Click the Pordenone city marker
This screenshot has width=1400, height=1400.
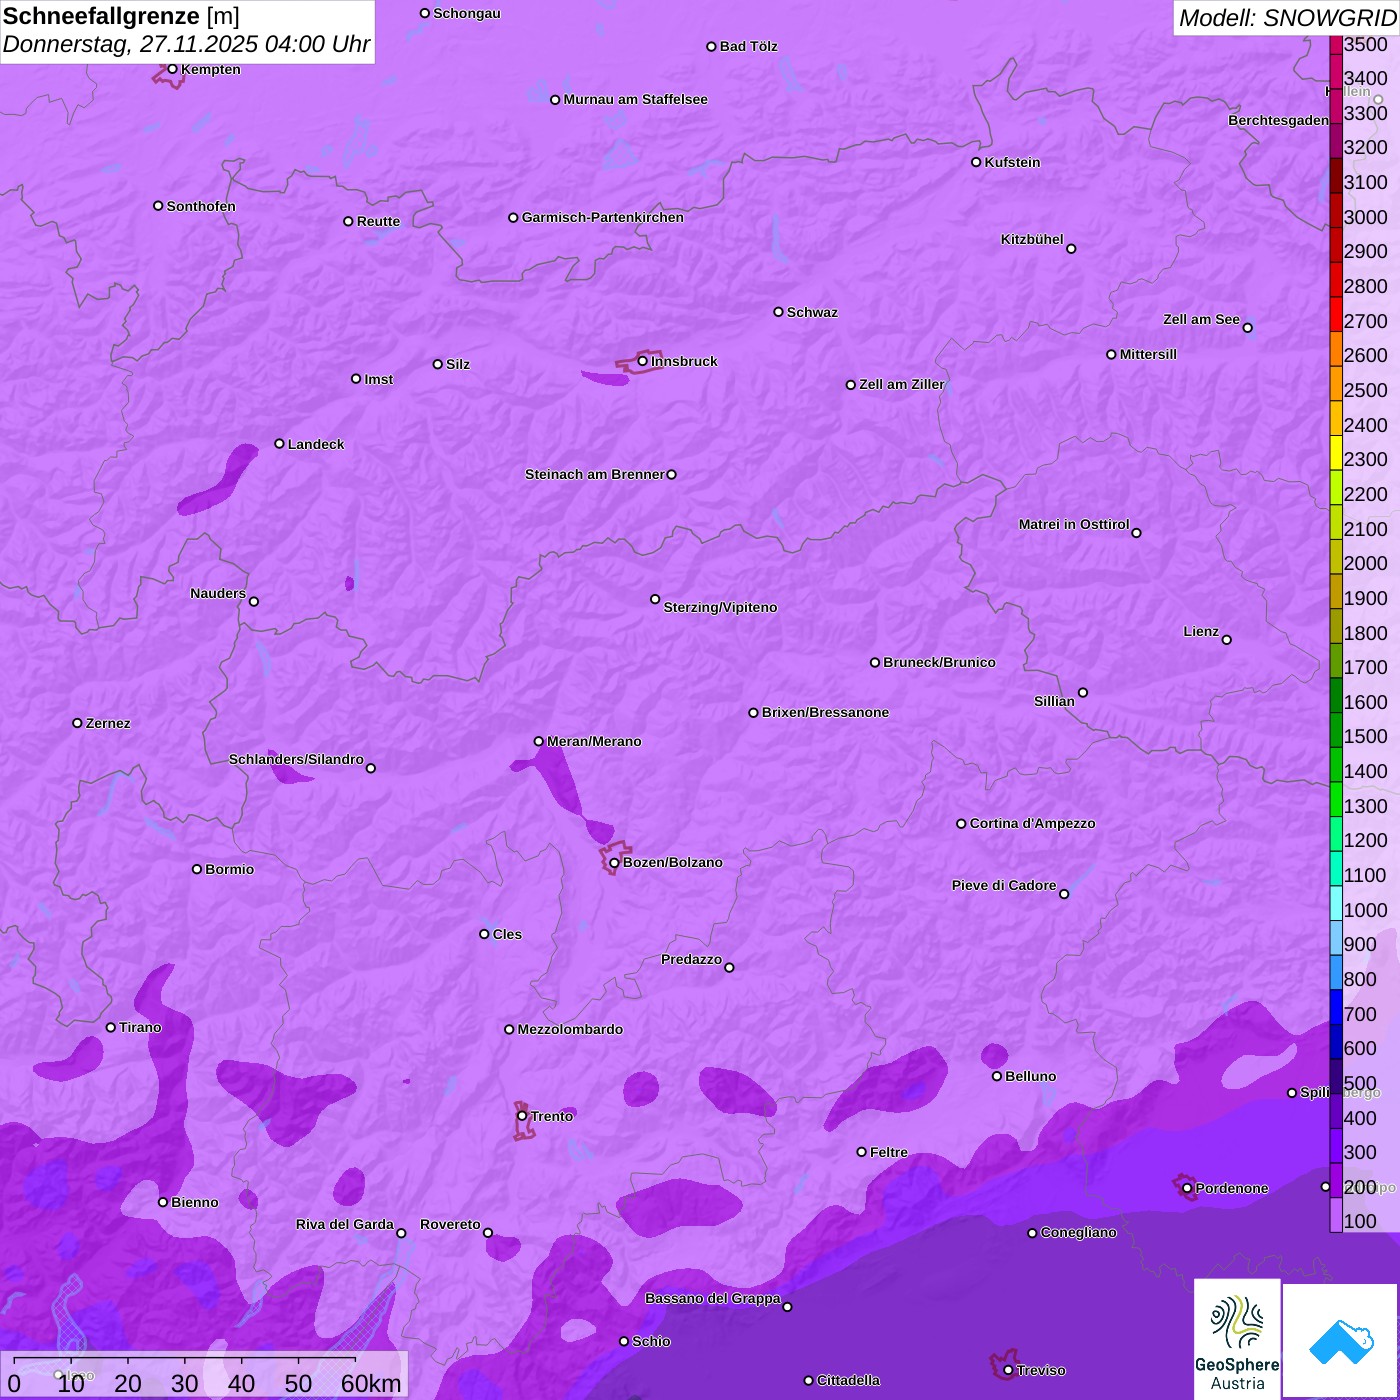pyautogui.click(x=1187, y=1189)
